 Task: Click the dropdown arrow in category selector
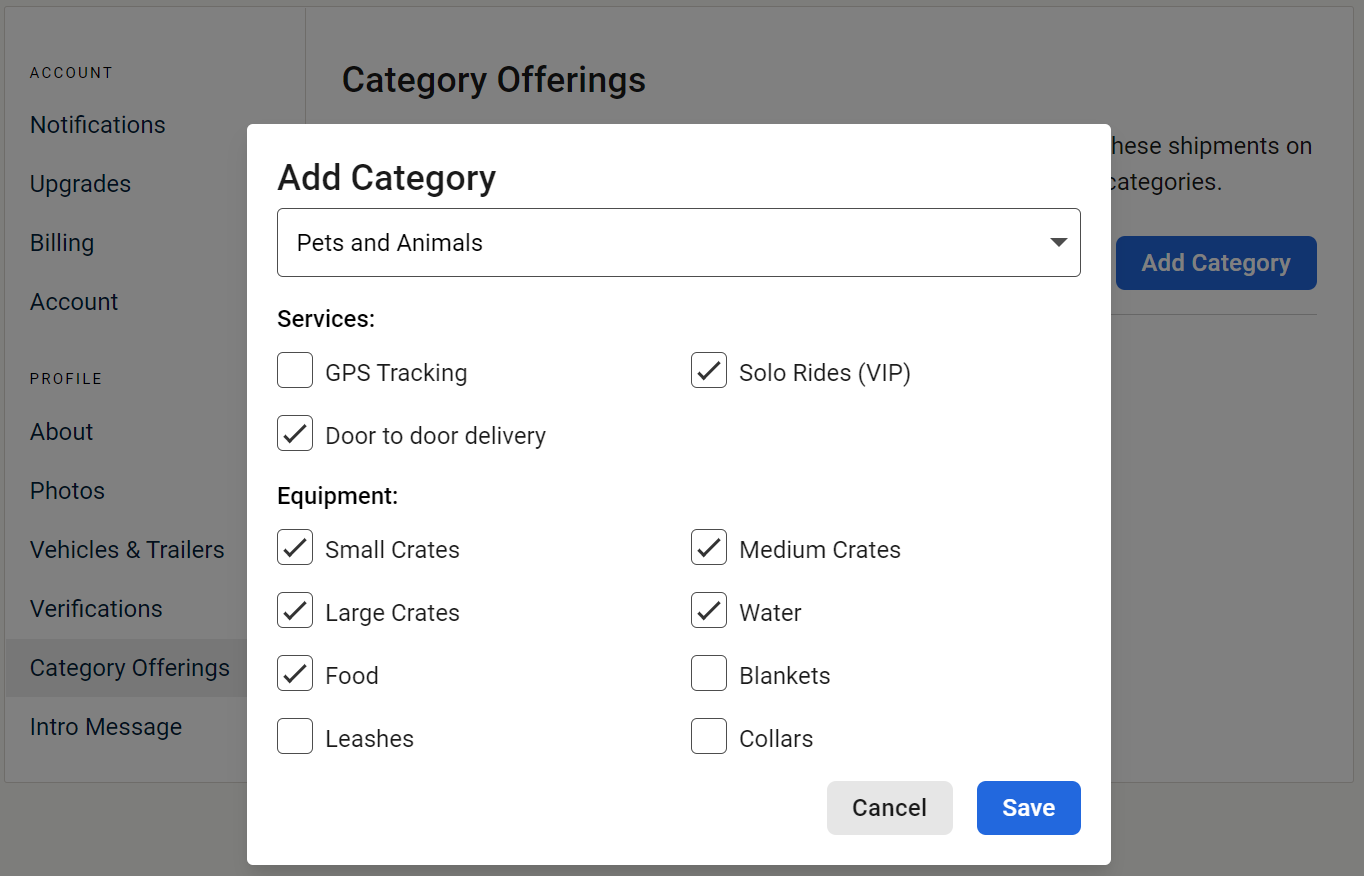(1059, 242)
